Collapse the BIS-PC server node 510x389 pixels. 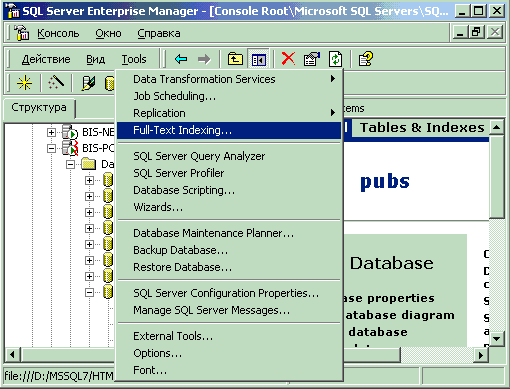pyautogui.click(x=51, y=148)
